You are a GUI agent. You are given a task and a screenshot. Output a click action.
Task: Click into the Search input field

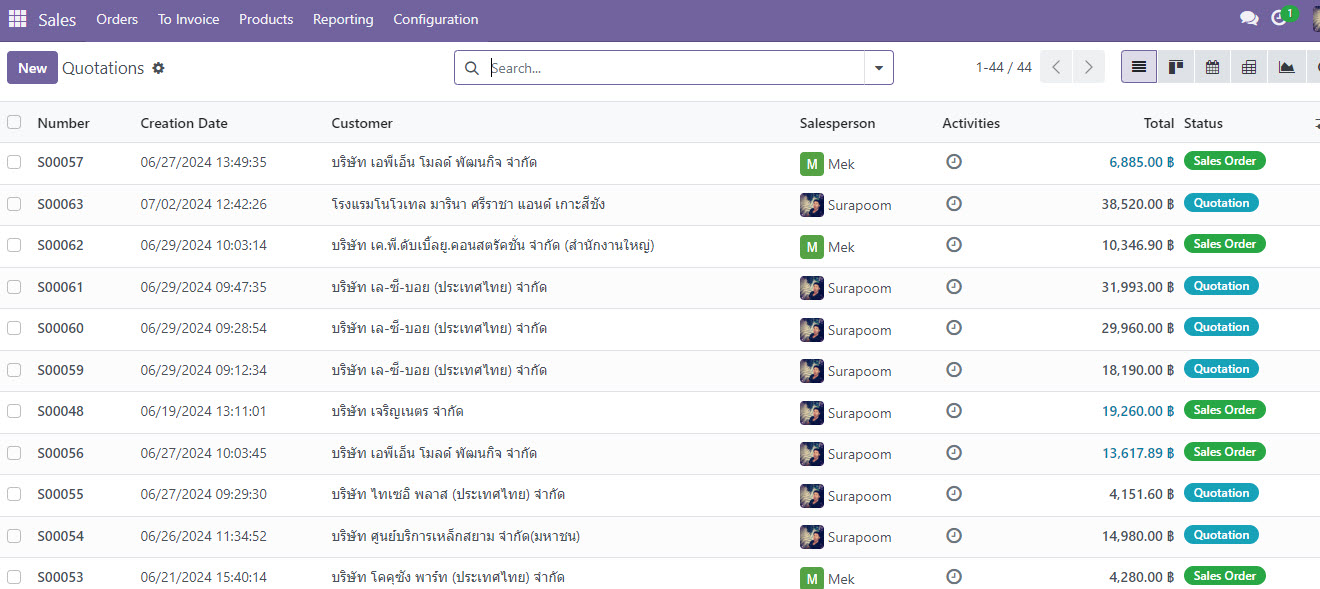click(670, 68)
